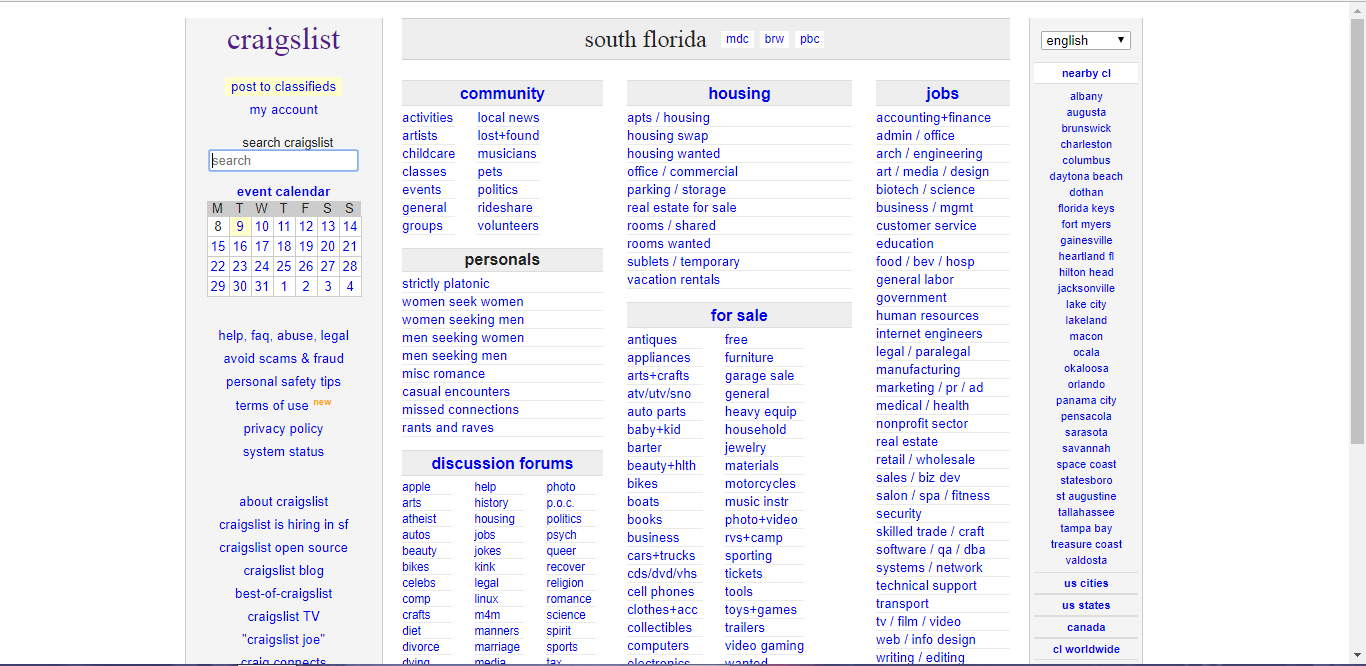The image size is (1366, 666).
Task: Open craigslist is hiring in sf
Action: coord(283,525)
